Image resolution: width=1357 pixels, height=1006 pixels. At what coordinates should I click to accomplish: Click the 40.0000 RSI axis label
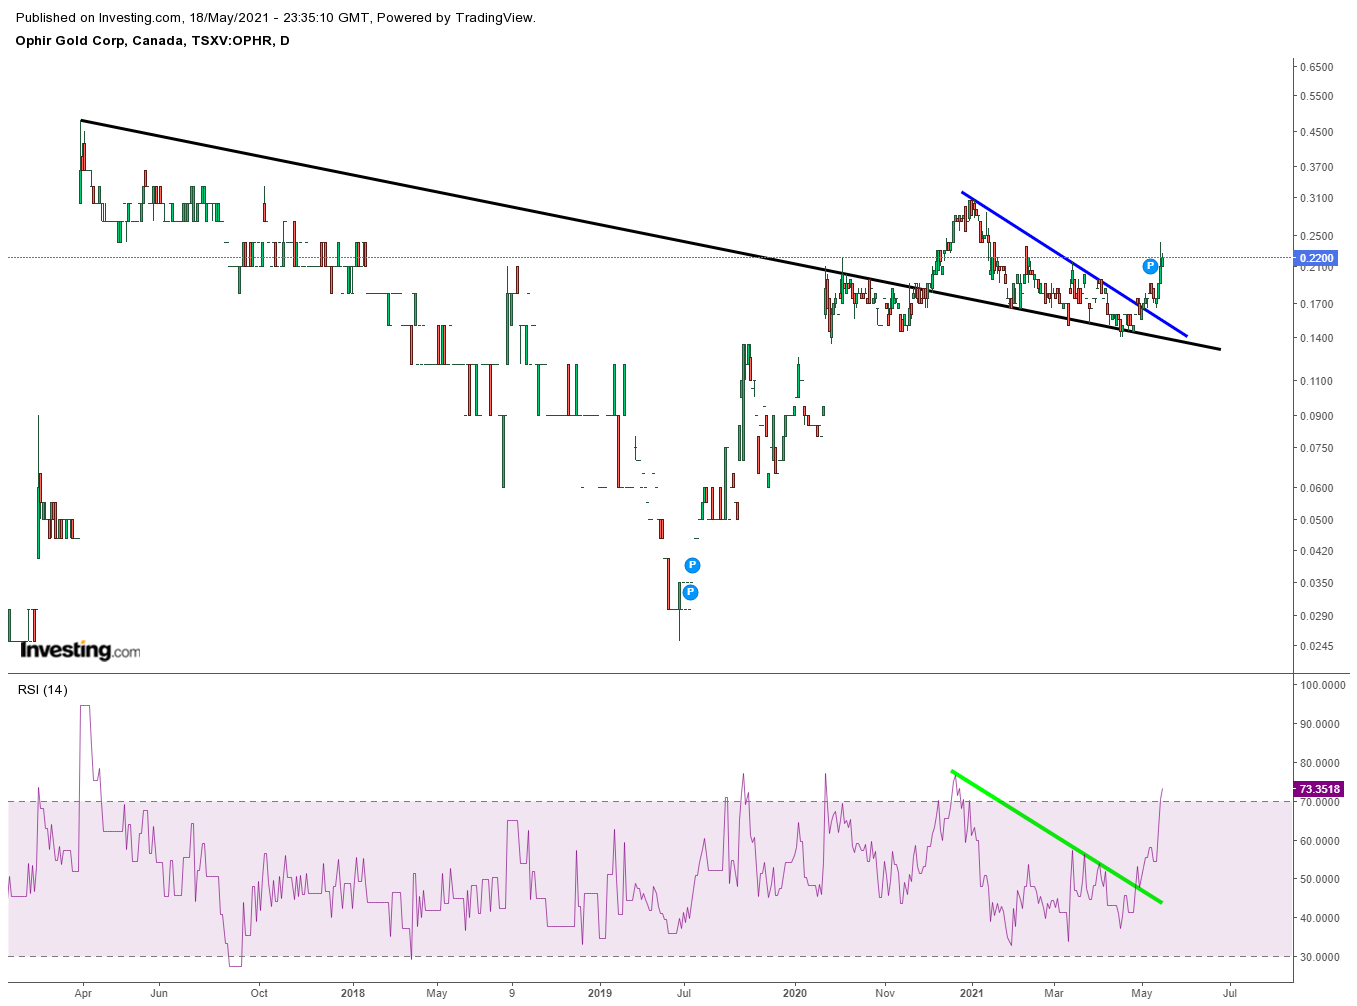1320,918
